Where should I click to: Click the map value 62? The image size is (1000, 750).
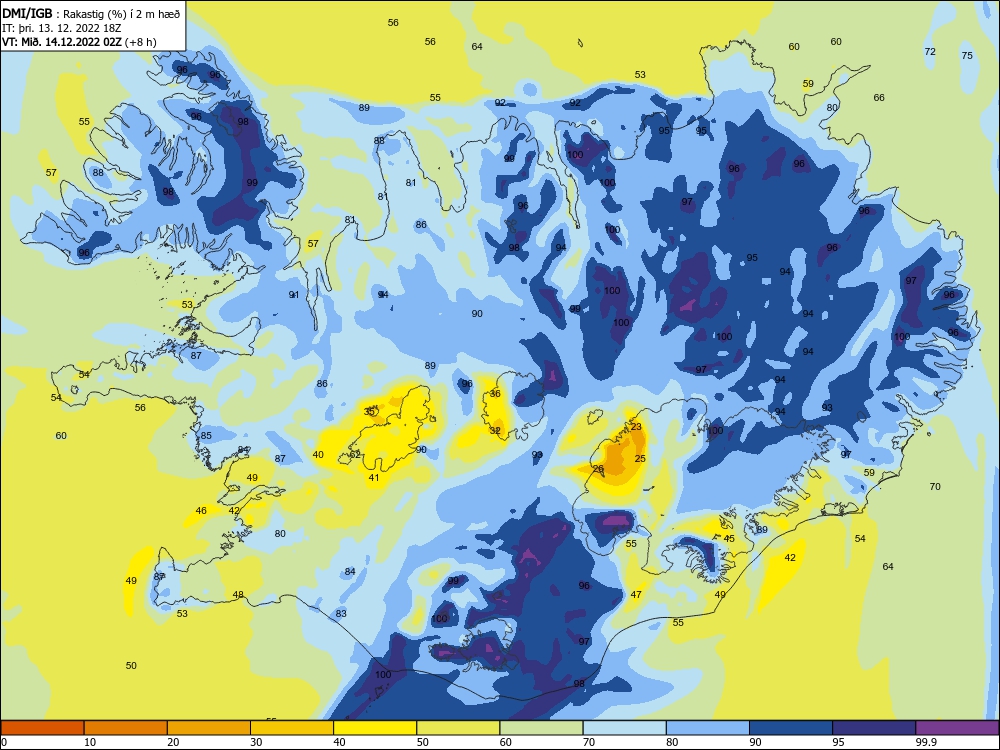point(355,455)
